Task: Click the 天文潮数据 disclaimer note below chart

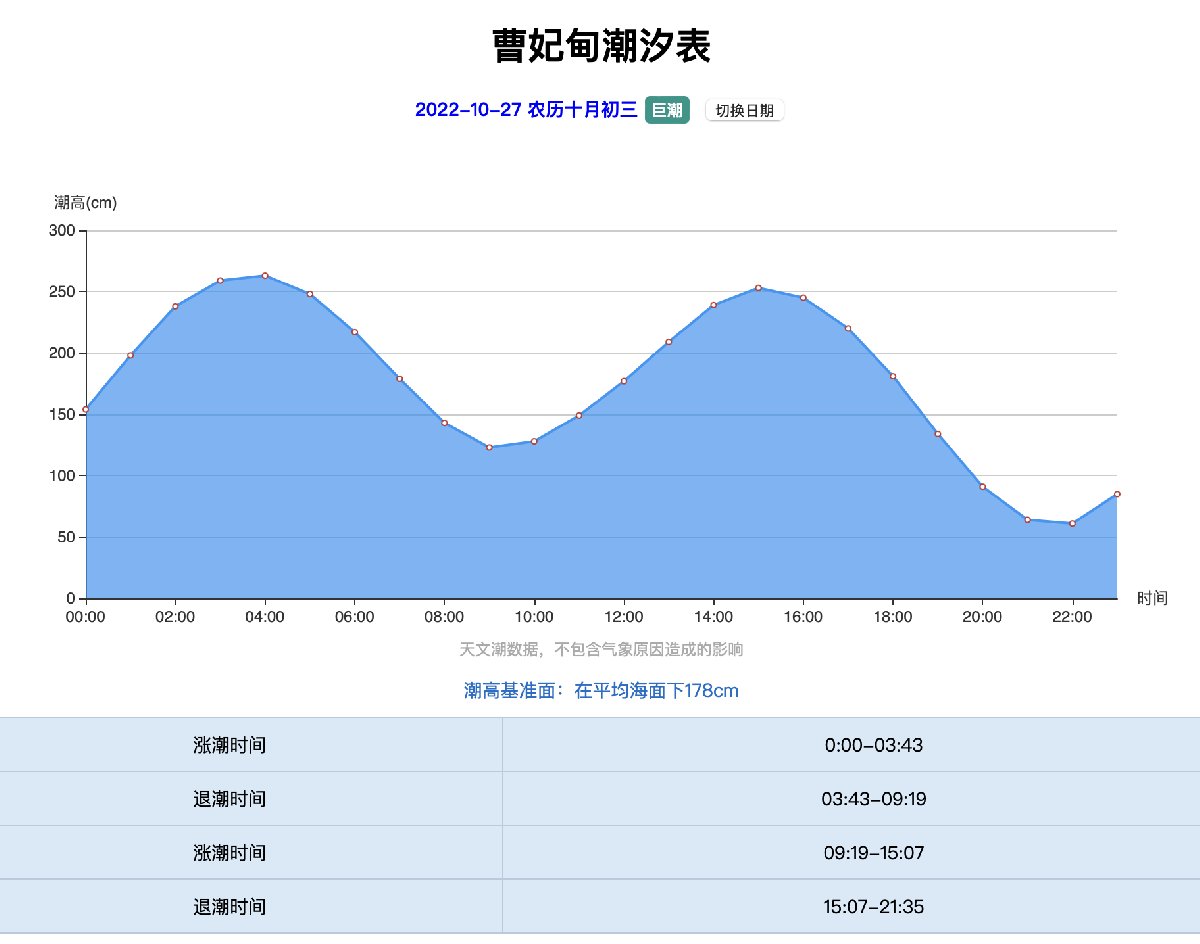Action: tap(601, 650)
